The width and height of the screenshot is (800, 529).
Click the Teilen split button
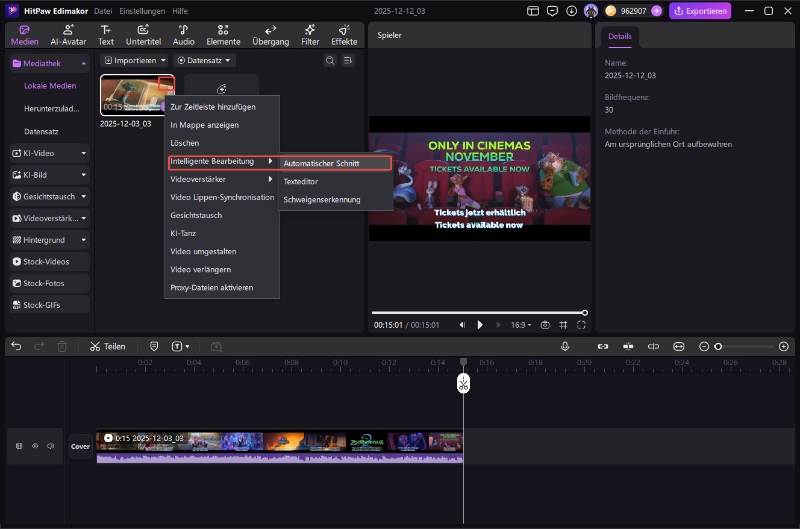click(x=108, y=346)
